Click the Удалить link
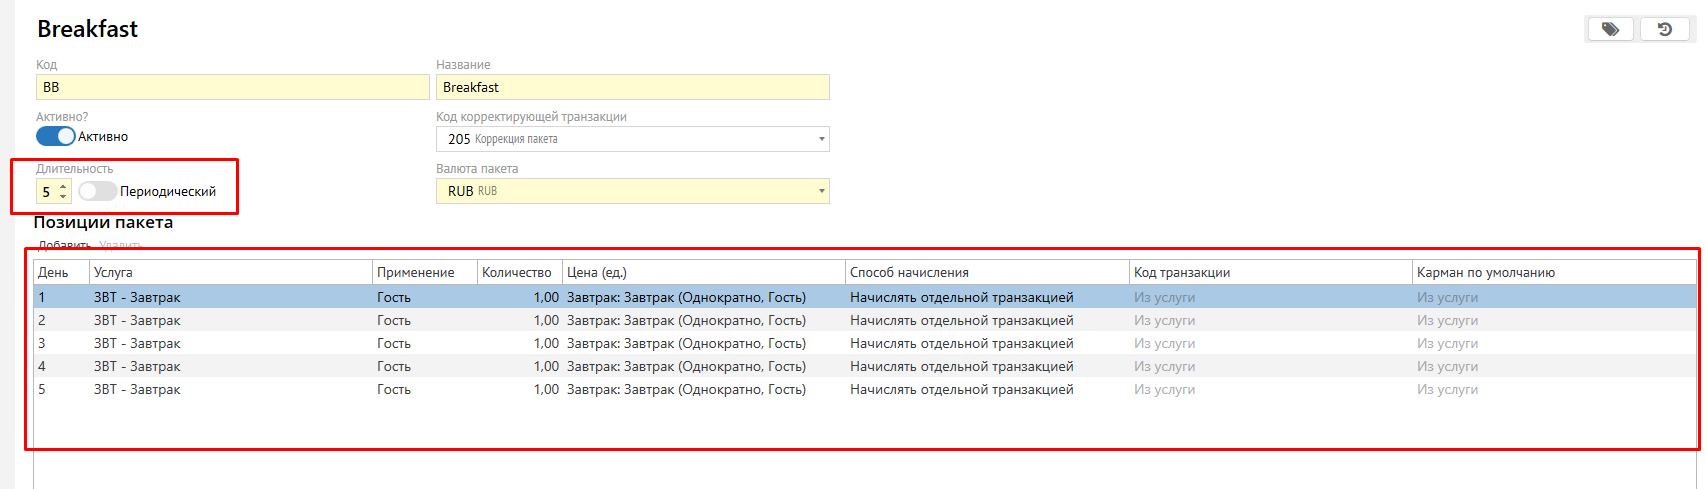This screenshot has width=1706, height=489. [121, 245]
